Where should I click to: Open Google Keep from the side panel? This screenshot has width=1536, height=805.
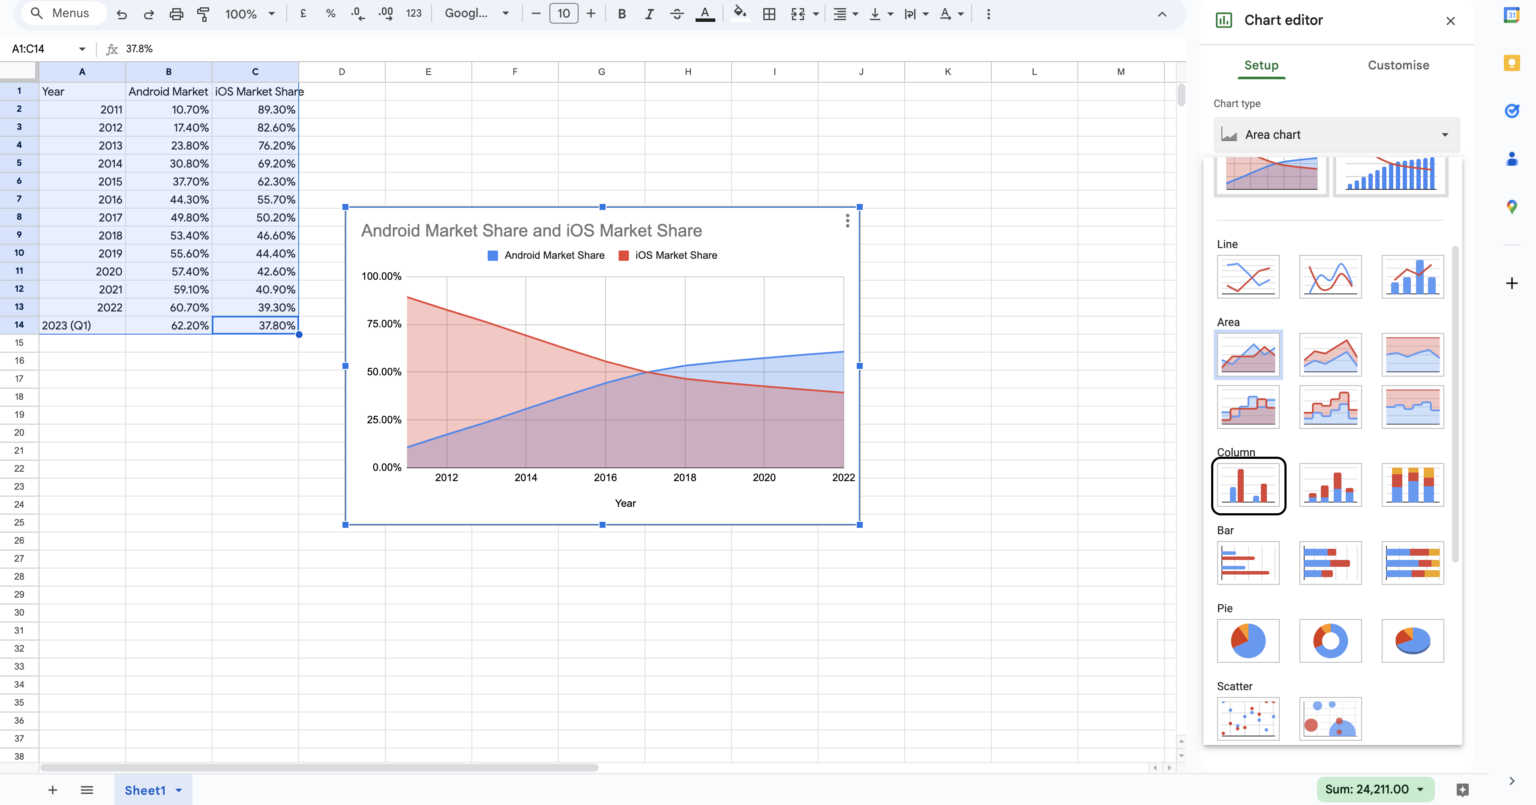coord(1511,63)
